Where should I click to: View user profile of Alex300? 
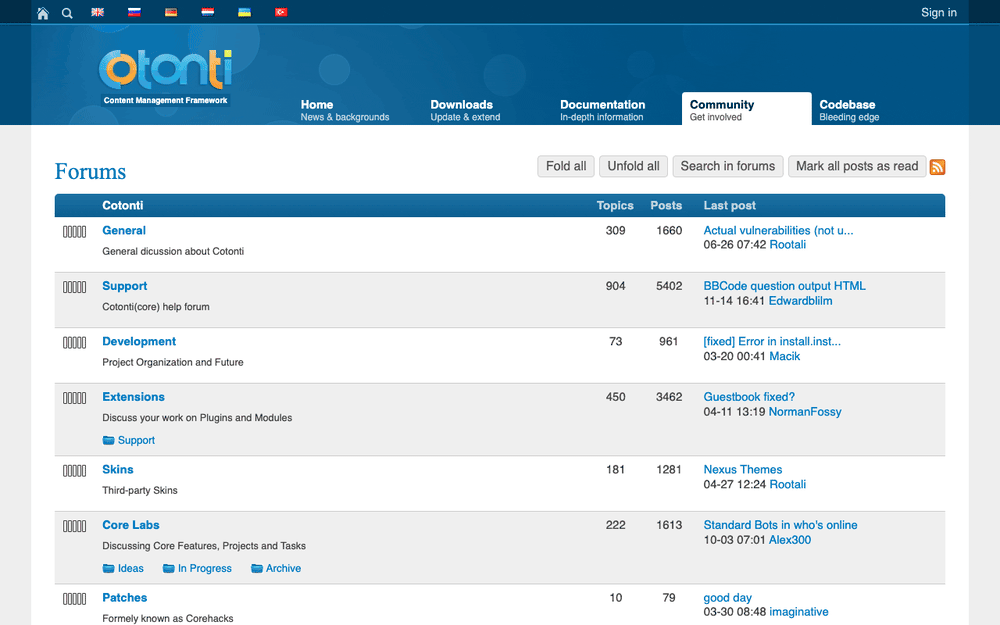point(790,540)
